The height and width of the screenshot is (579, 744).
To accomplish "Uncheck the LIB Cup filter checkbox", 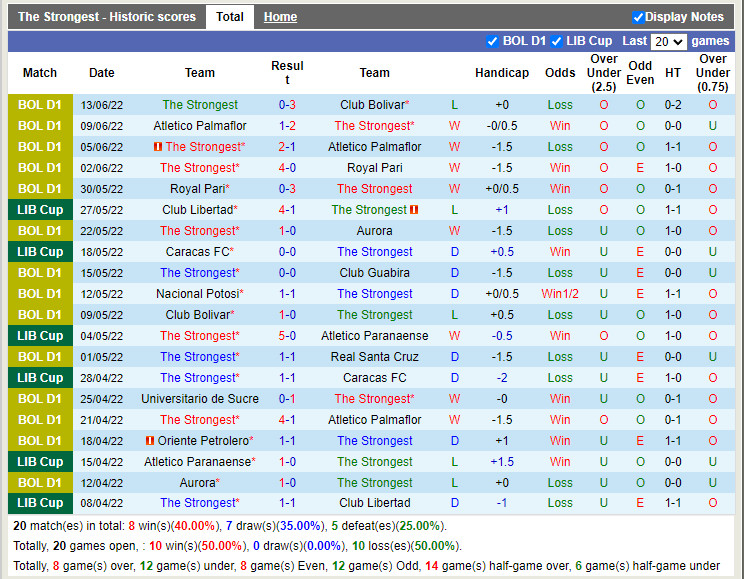I will pos(557,41).
